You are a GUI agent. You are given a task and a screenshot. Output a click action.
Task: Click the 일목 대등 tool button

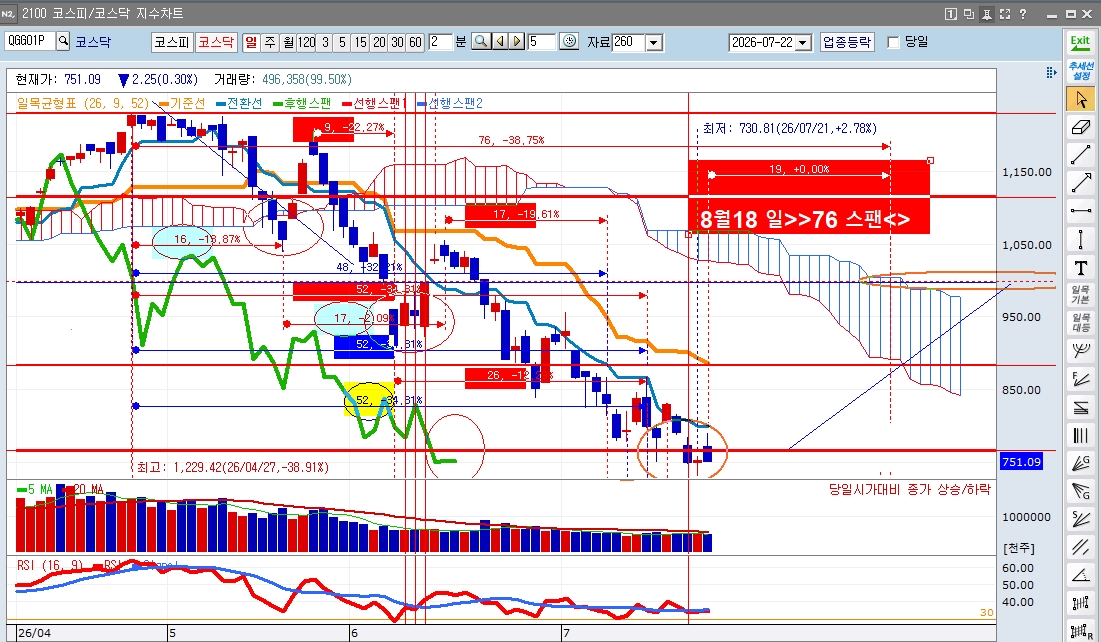(1080, 322)
